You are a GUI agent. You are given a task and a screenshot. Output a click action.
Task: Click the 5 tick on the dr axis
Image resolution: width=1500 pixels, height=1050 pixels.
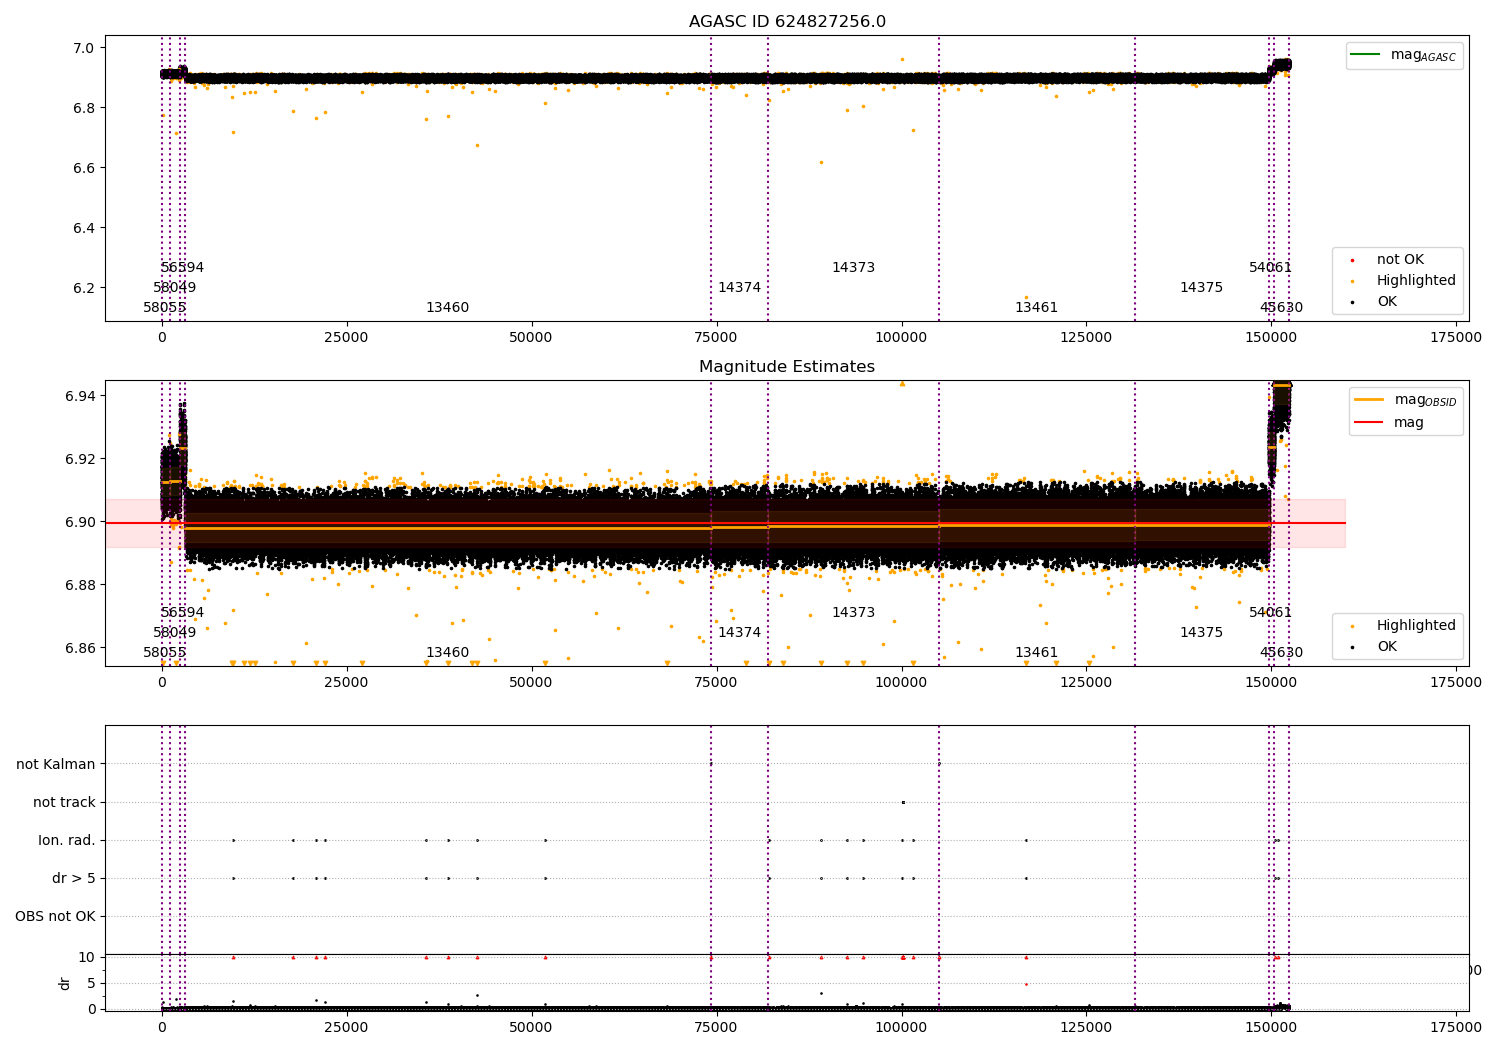point(91,983)
